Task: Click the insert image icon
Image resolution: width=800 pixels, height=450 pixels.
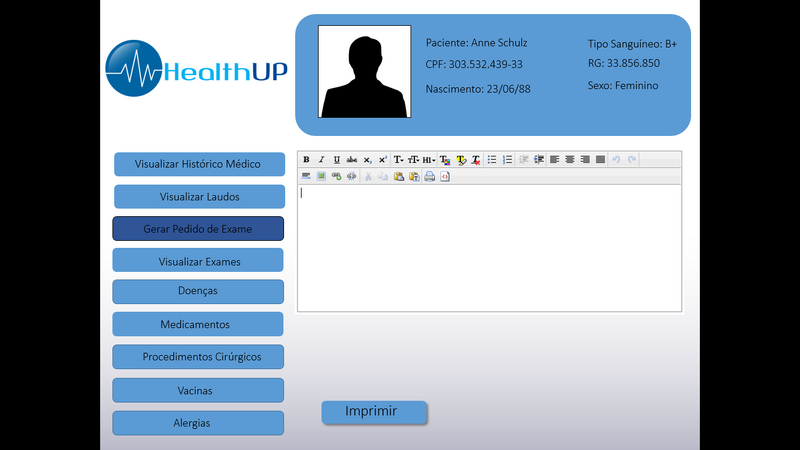Action: tap(321, 177)
